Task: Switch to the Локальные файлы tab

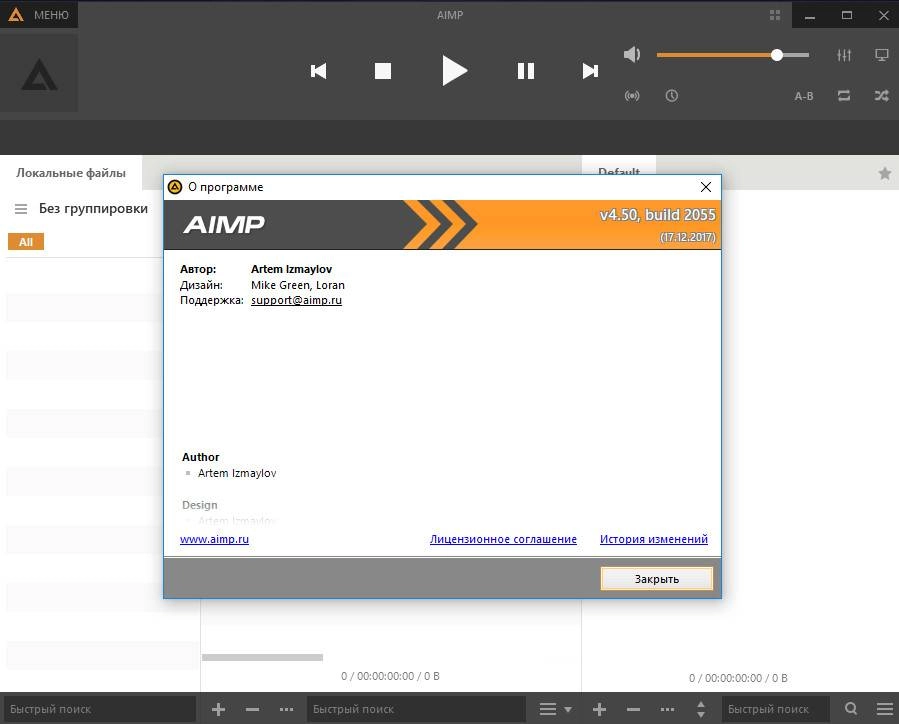Action: [71, 173]
